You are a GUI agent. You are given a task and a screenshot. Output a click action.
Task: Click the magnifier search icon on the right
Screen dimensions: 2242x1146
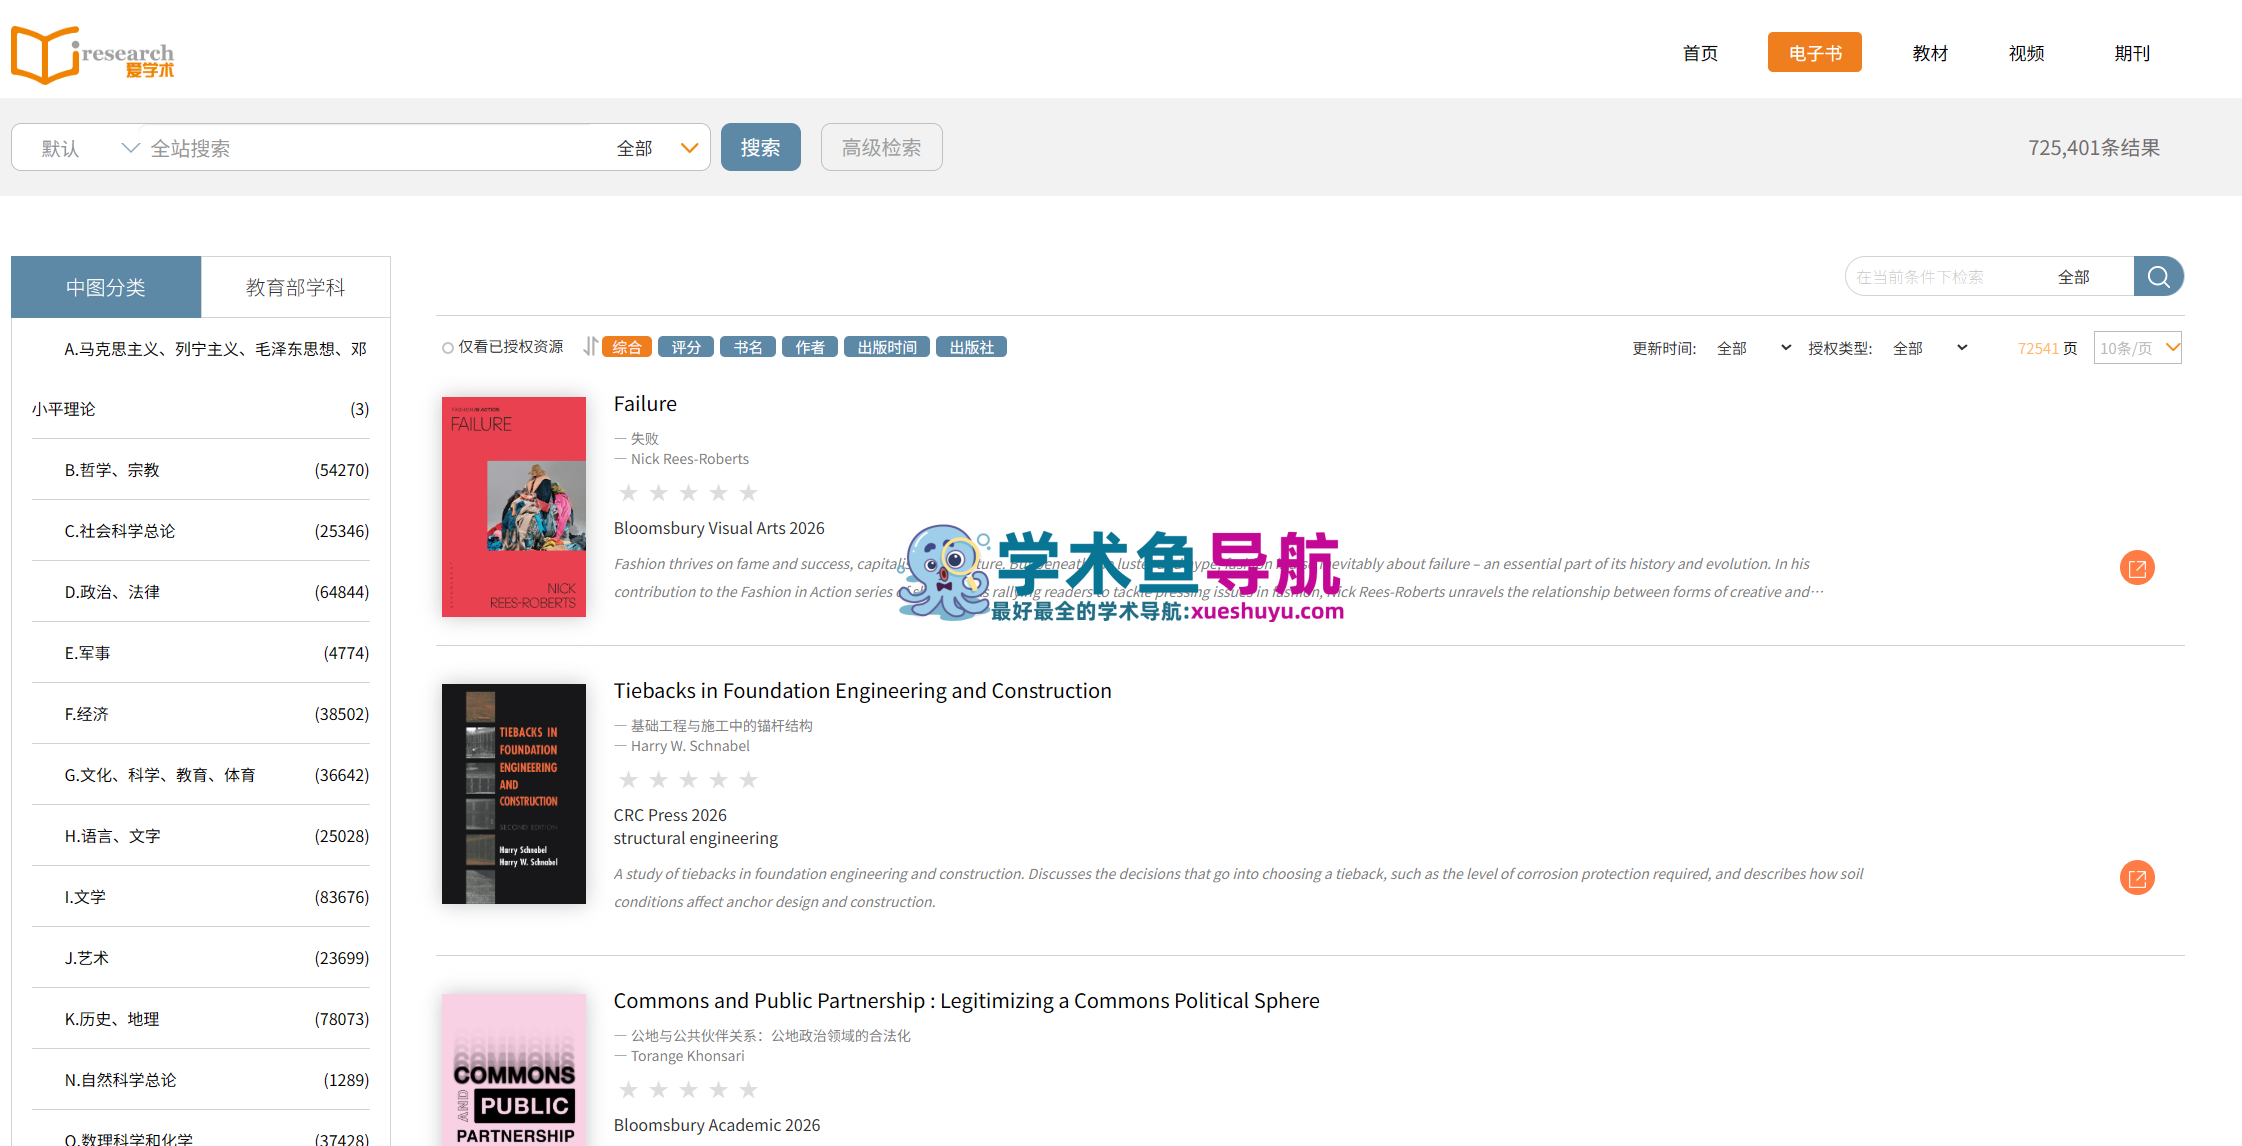(x=2158, y=276)
